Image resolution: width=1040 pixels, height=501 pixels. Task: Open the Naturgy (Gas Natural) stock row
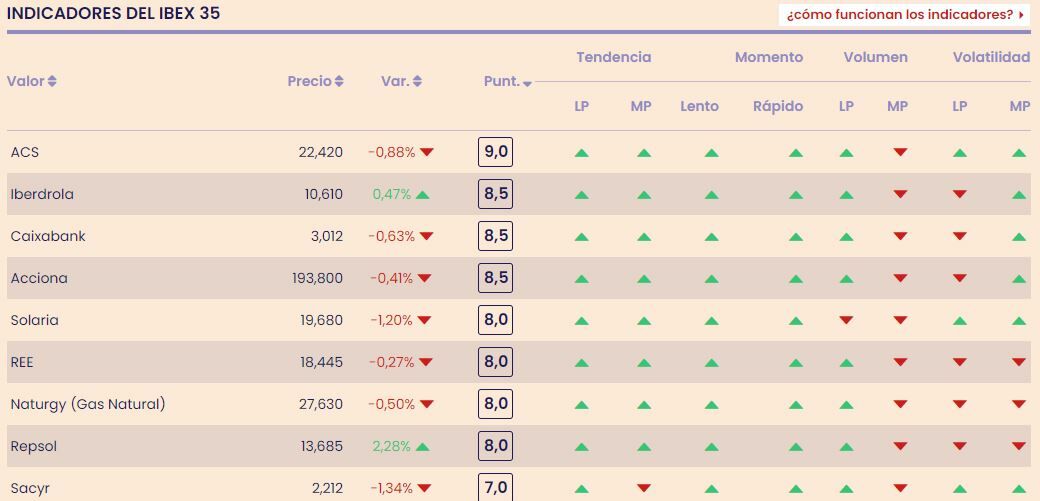point(88,404)
